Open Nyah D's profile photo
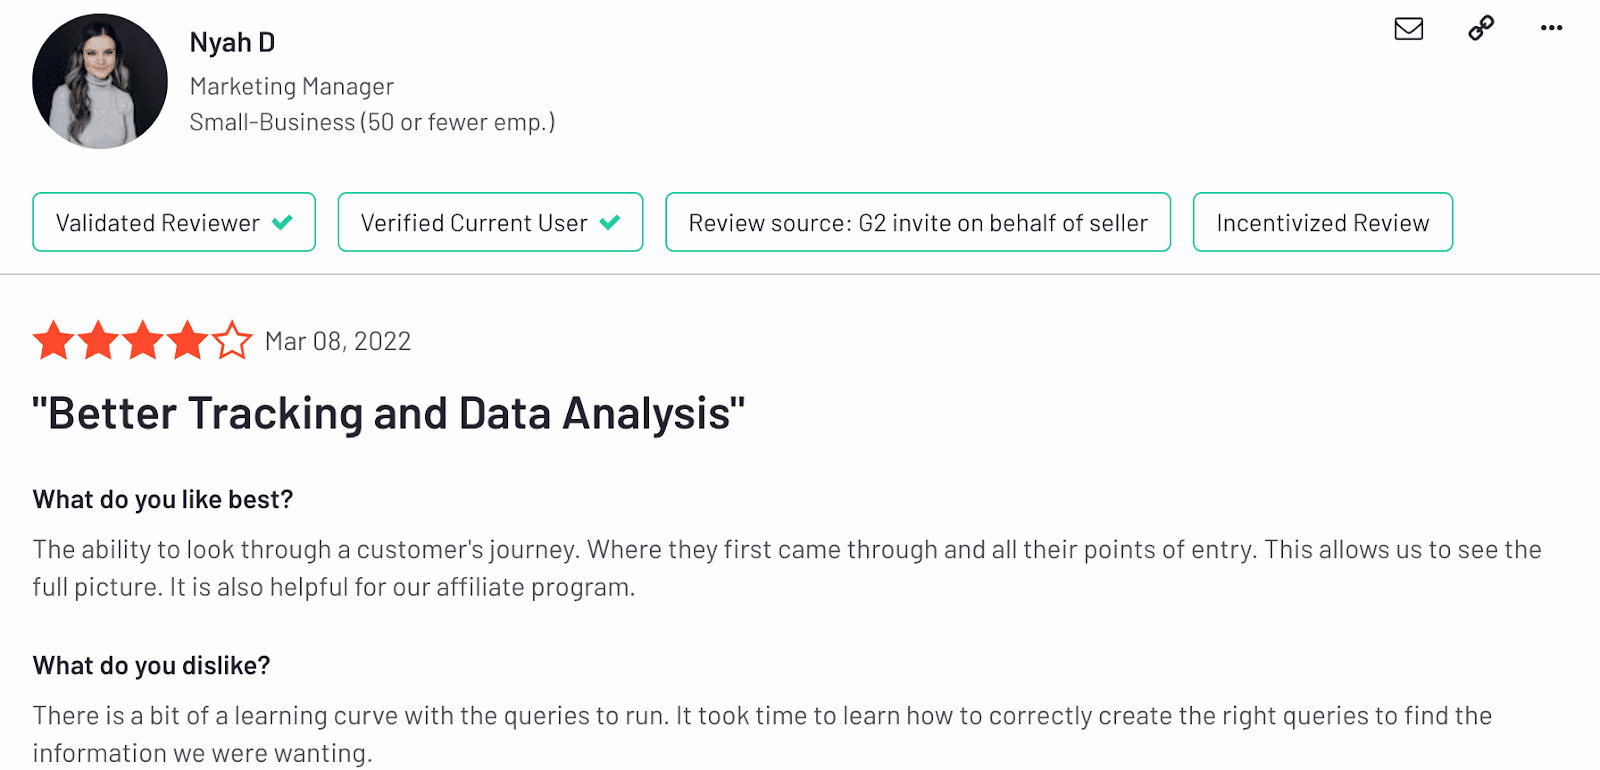The height and width of the screenshot is (770, 1600). point(100,81)
